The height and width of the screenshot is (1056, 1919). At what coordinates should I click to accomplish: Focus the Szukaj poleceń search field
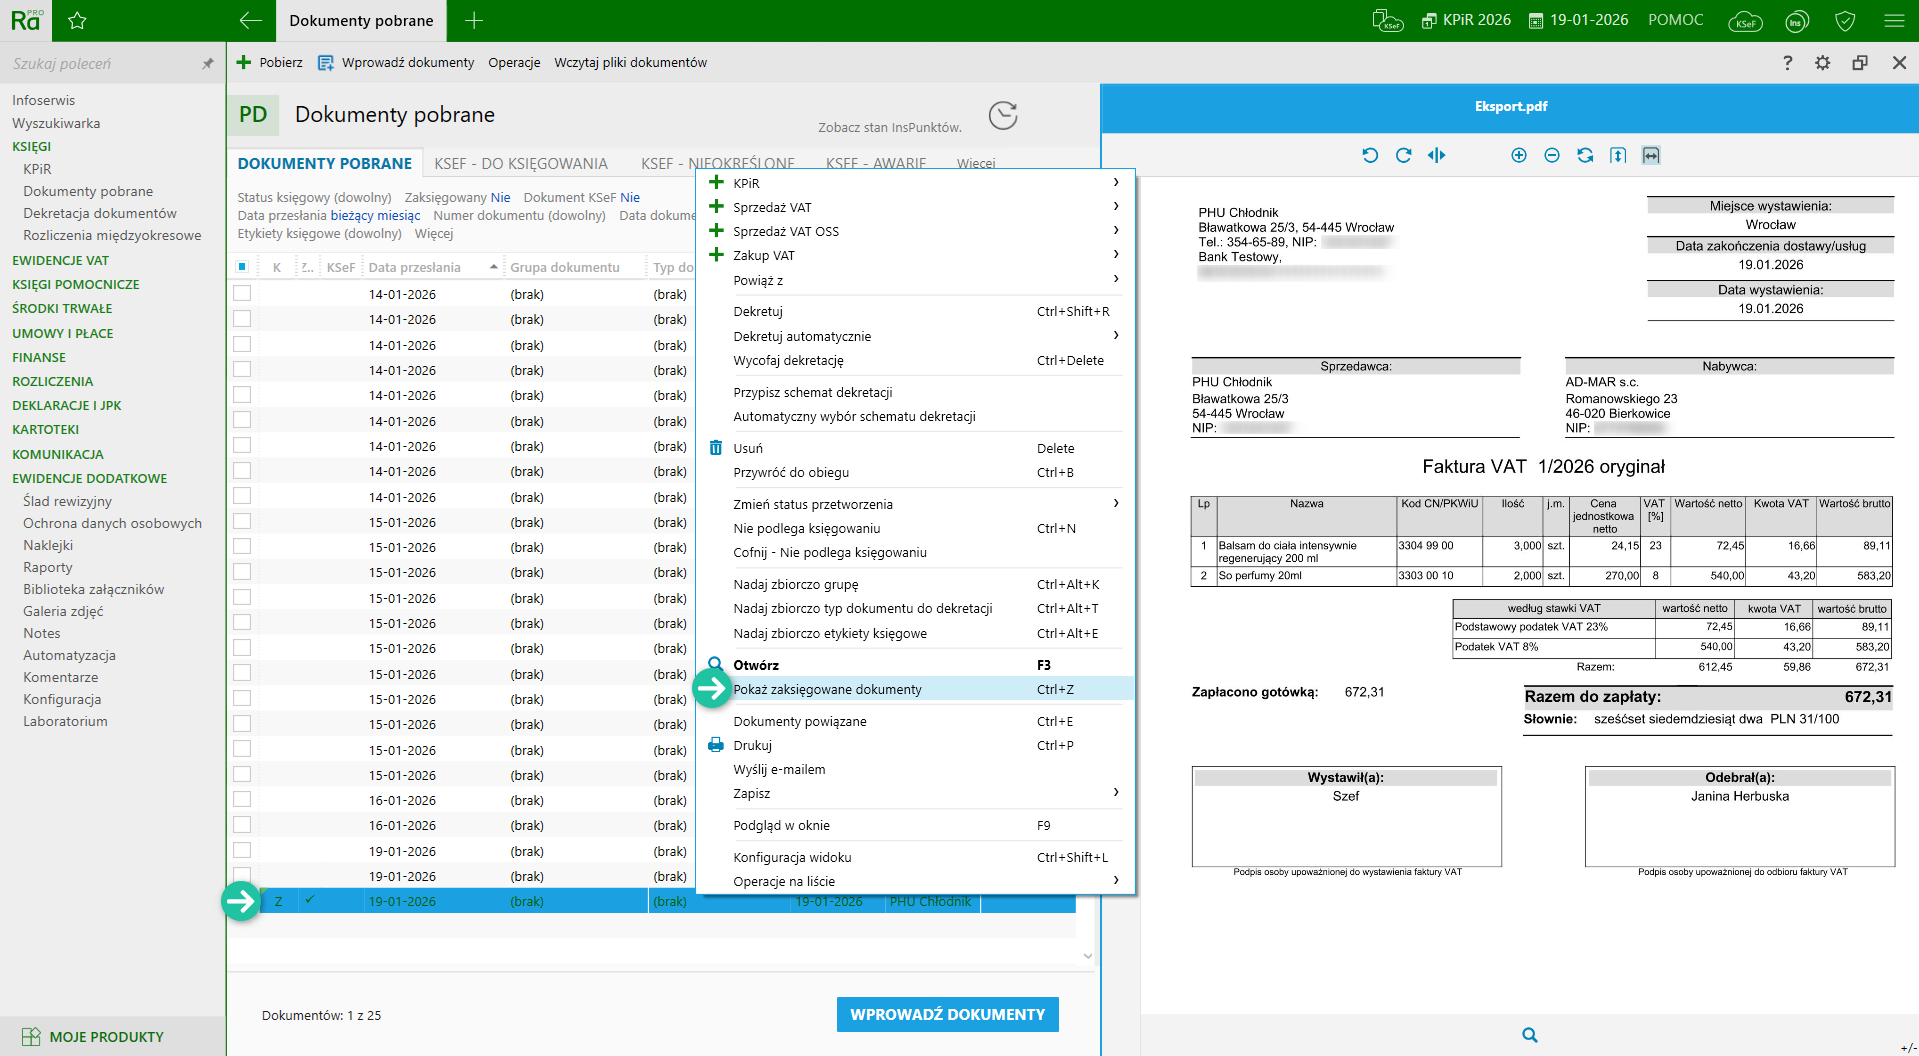pyautogui.click(x=100, y=64)
